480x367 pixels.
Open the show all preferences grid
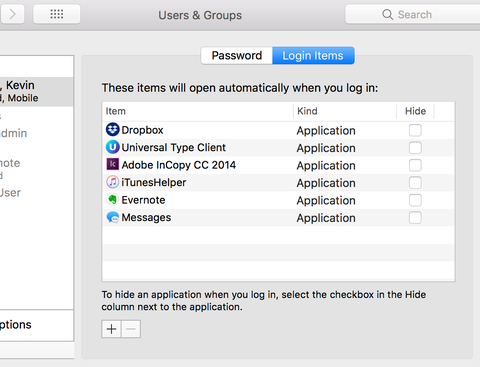click(x=57, y=14)
